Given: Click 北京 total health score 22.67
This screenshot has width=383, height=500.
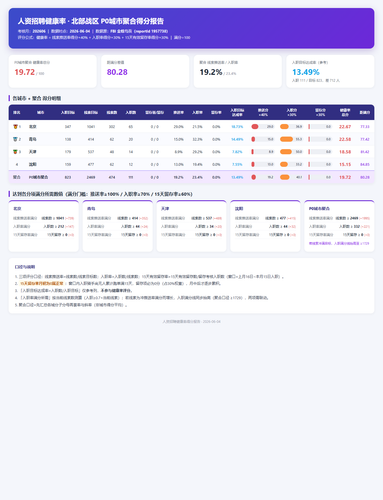Looking at the screenshot, I should [x=345, y=127].
